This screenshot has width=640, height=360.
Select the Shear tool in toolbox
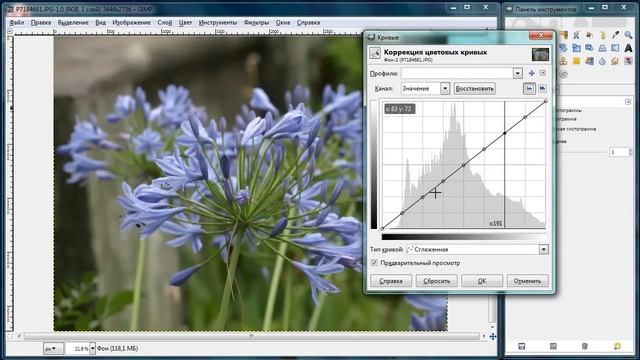coord(589,48)
